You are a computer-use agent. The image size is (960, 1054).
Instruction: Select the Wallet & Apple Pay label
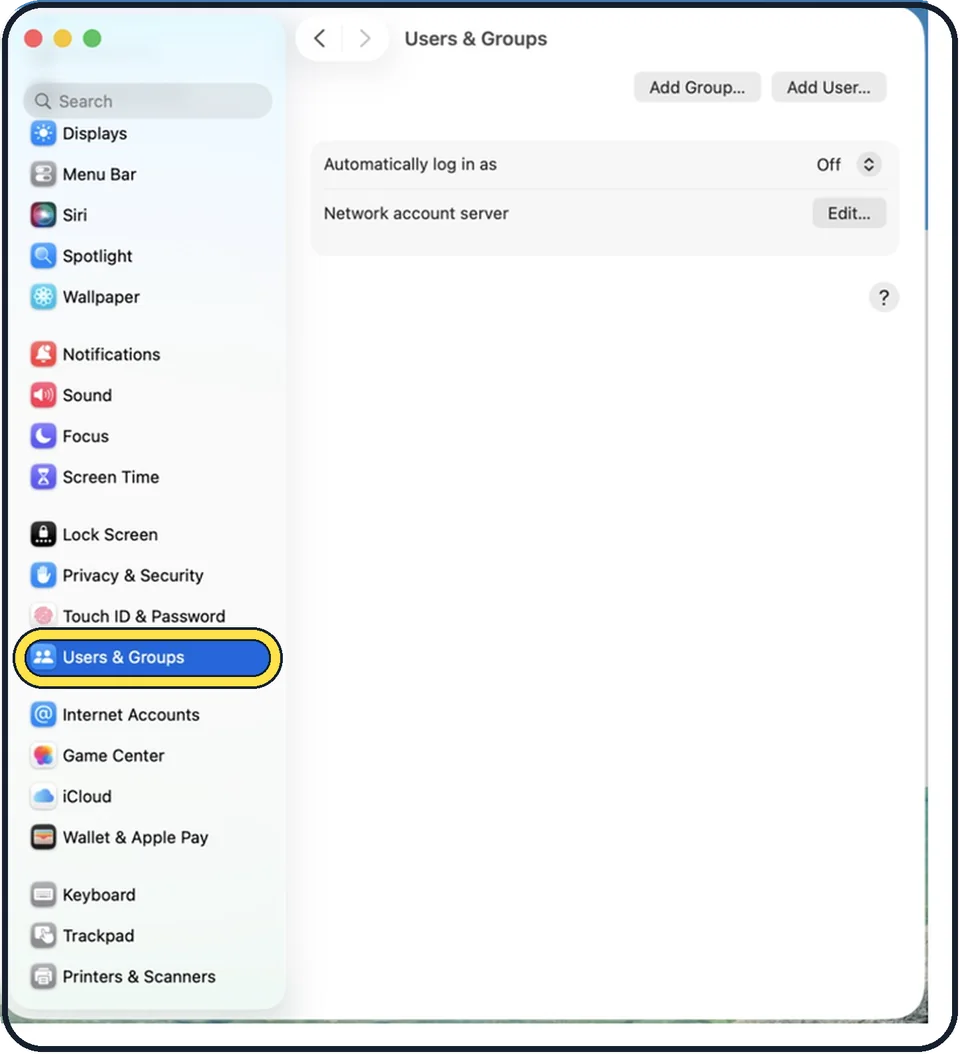(136, 838)
